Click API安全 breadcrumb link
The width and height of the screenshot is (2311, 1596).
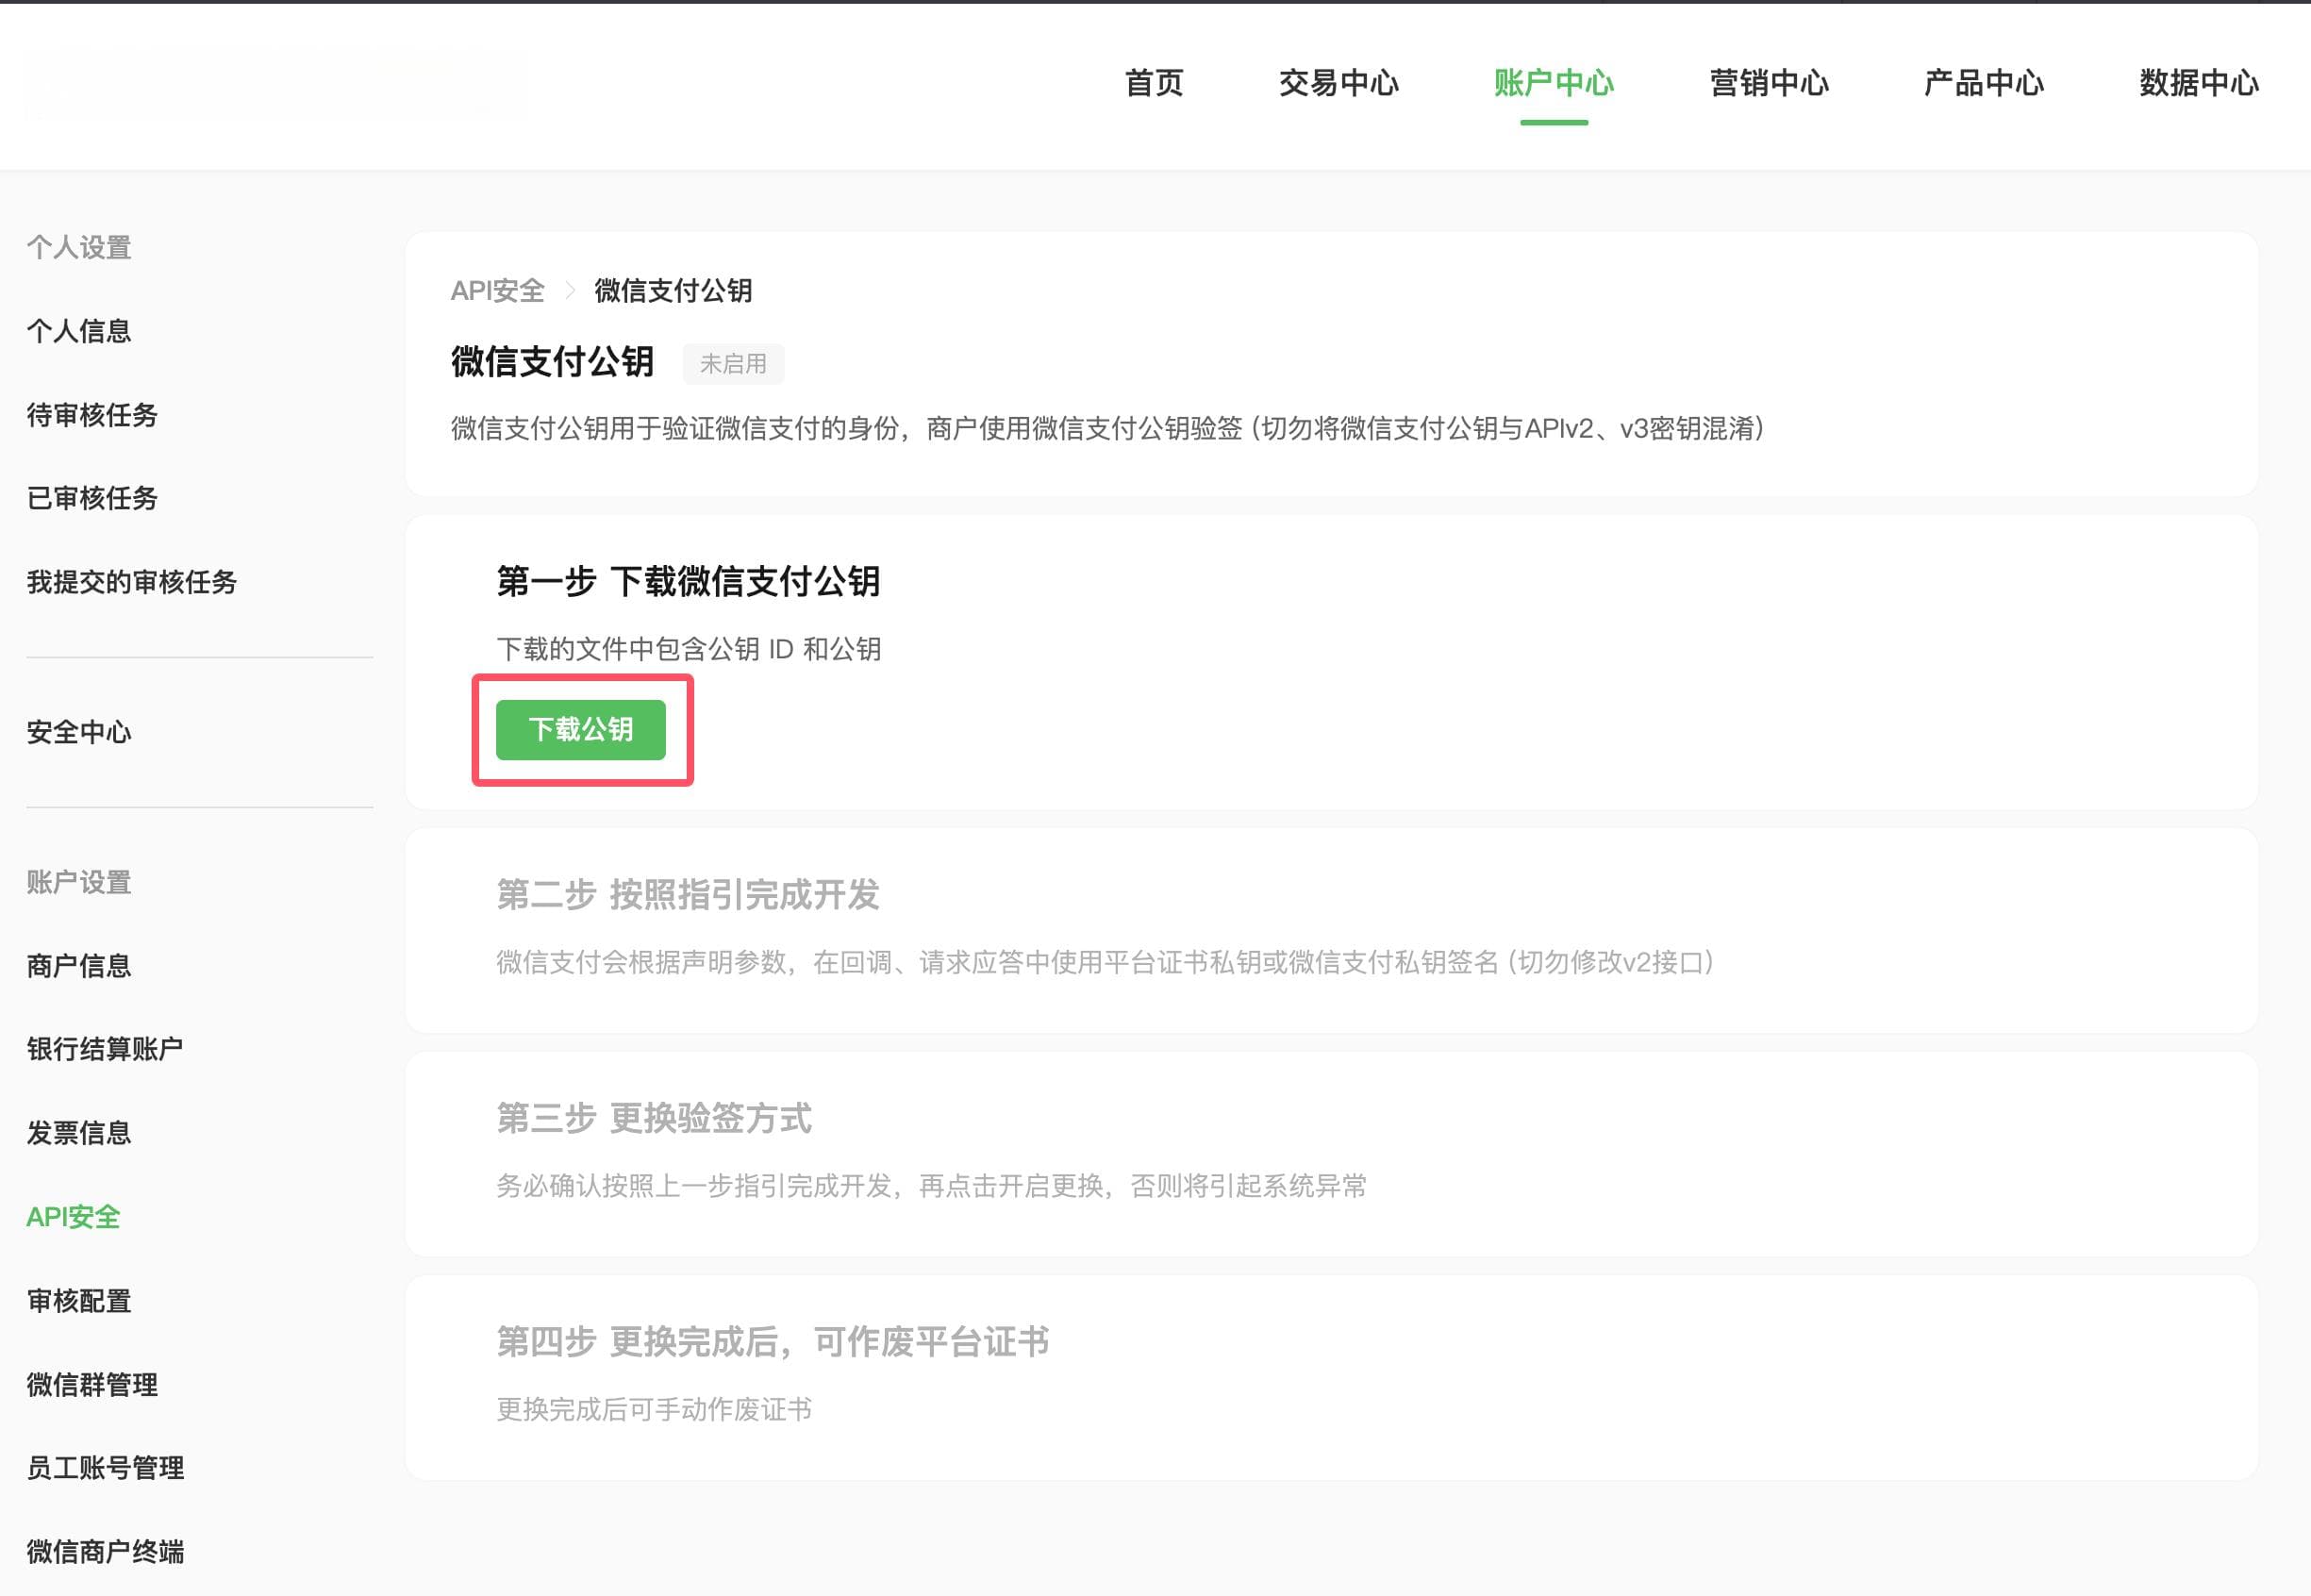click(497, 291)
